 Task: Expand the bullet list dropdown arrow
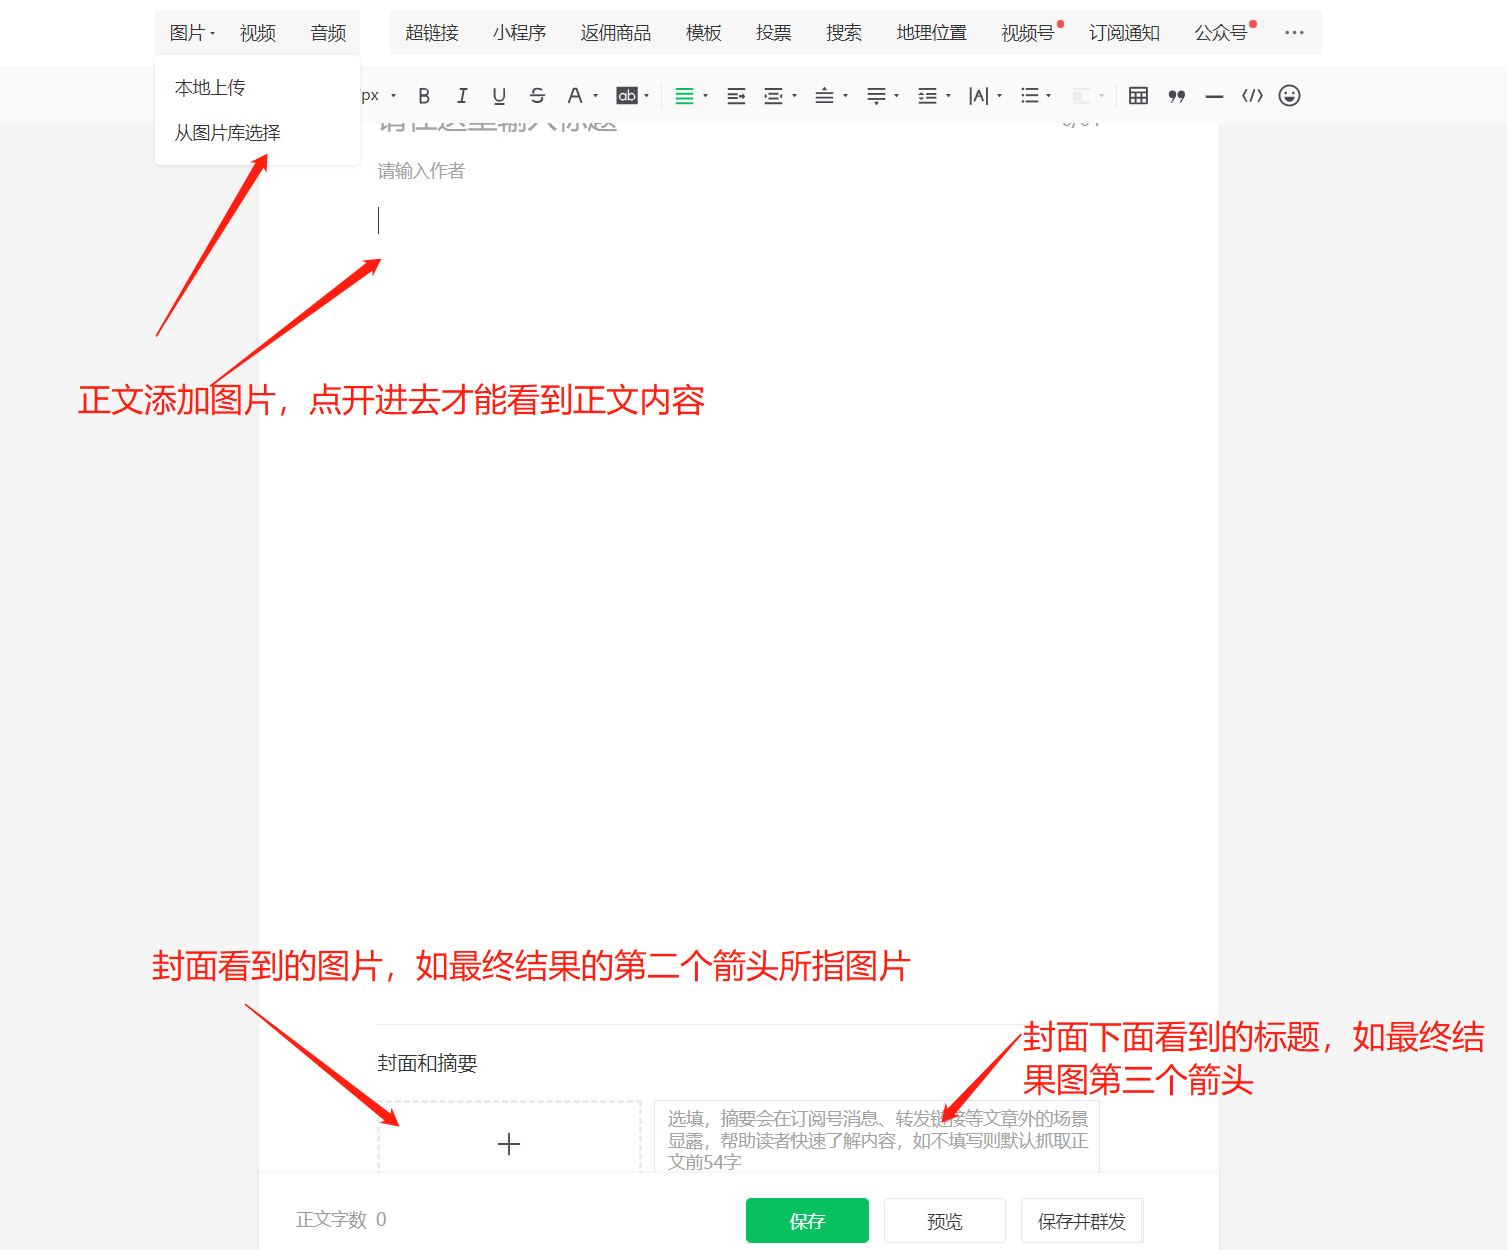tap(1049, 96)
